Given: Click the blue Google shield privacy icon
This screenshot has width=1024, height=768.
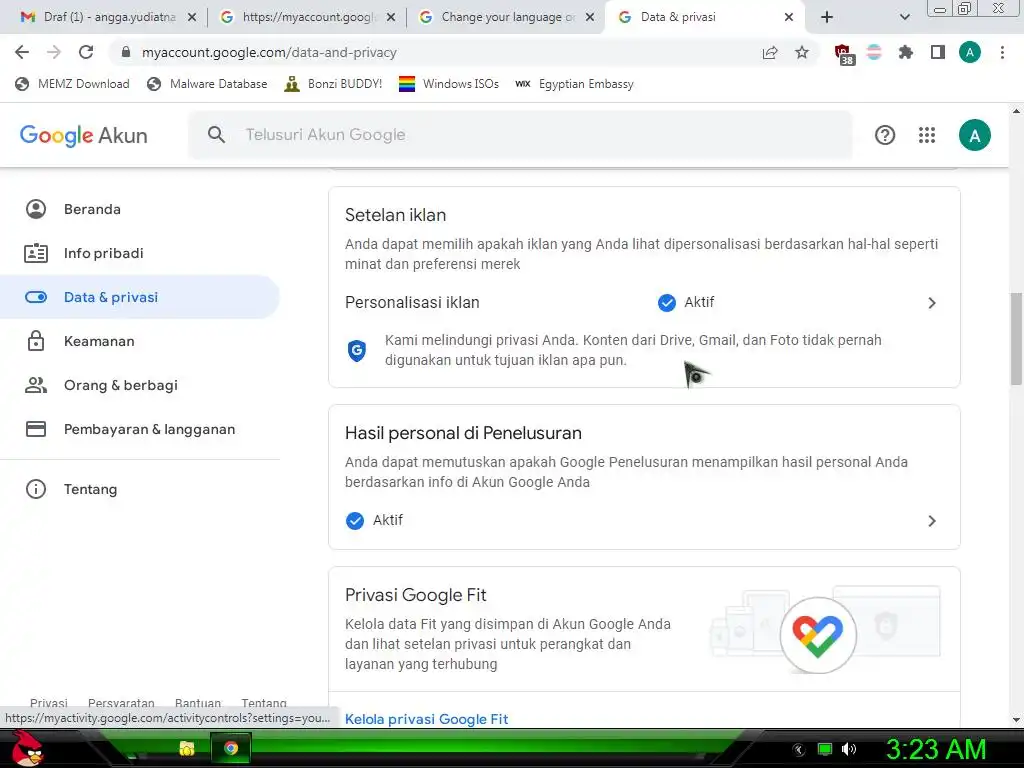Looking at the screenshot, I should (357, 351).
